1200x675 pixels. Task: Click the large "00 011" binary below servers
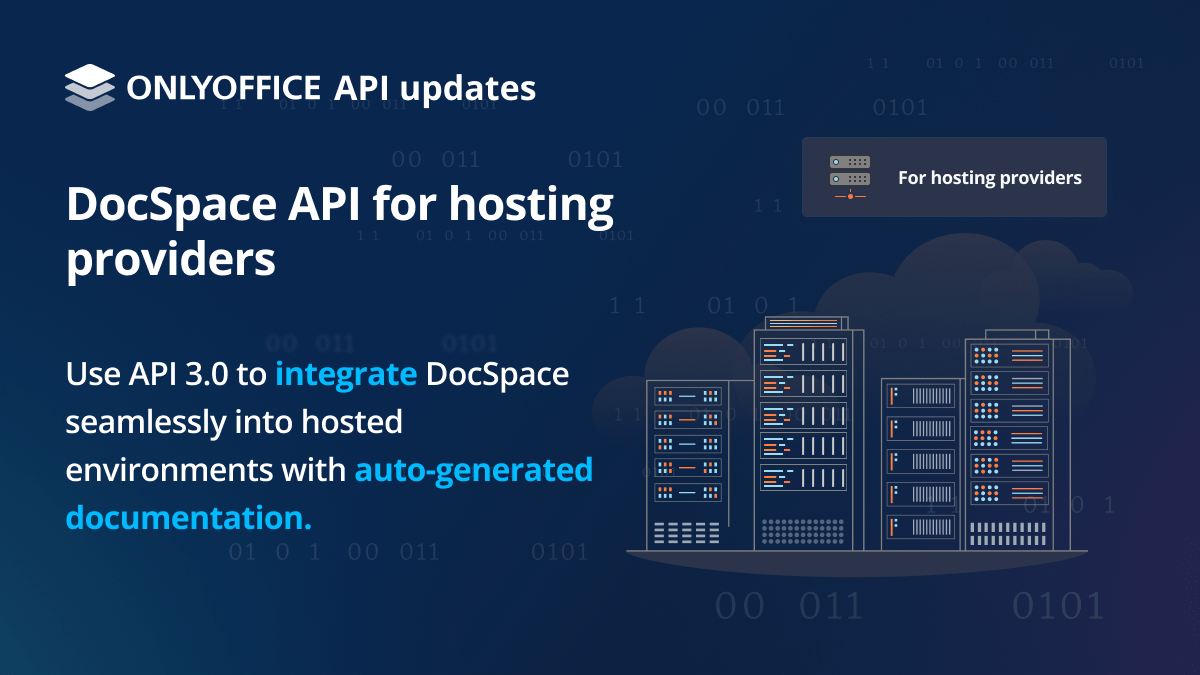click(788, 606)
